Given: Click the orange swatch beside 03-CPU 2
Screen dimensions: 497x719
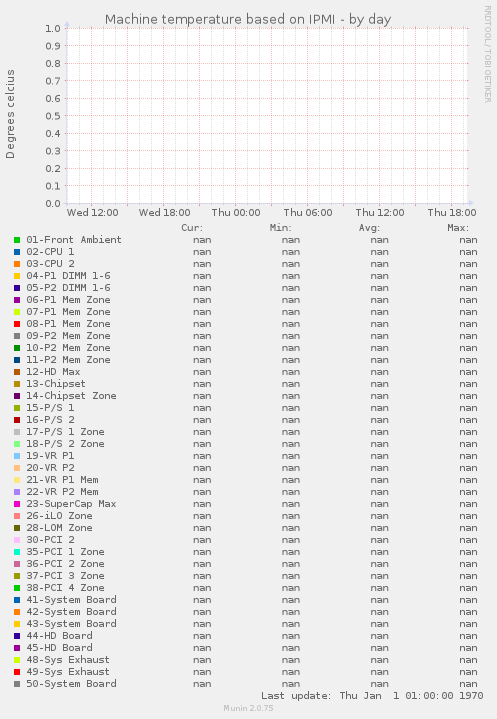Looking at the screenshot, I should click(x=17, y=264).
